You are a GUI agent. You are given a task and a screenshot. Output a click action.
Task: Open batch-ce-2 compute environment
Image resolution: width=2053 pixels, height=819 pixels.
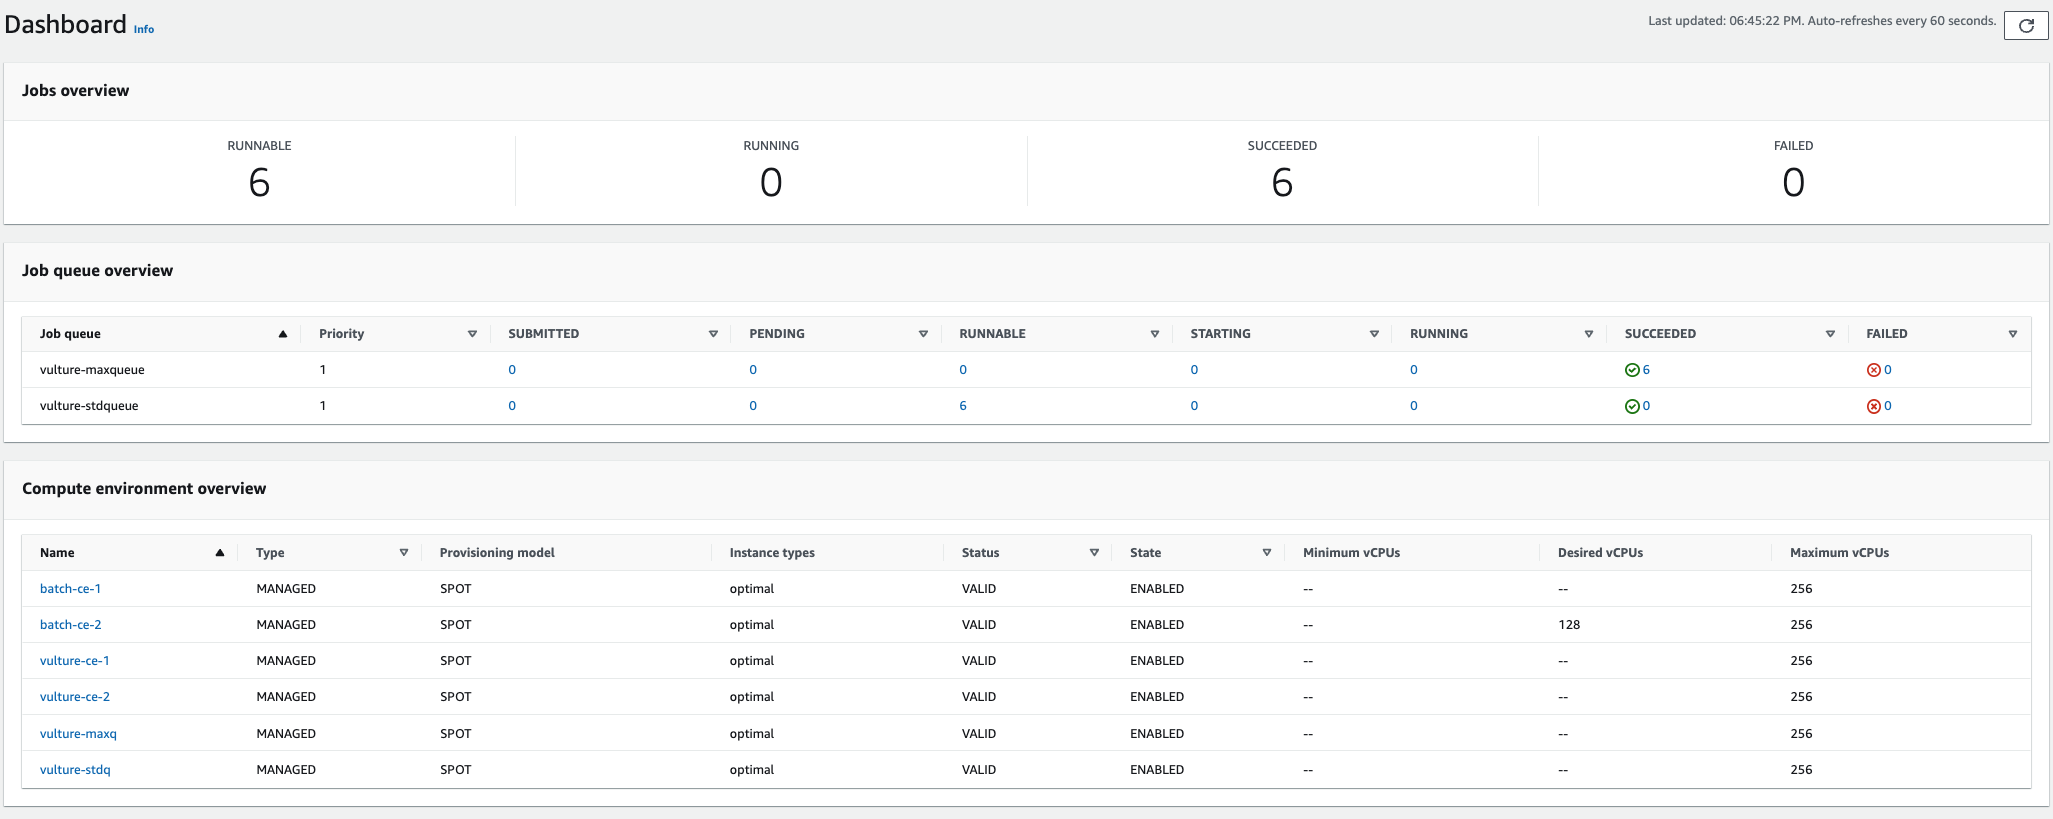[70, 625]
